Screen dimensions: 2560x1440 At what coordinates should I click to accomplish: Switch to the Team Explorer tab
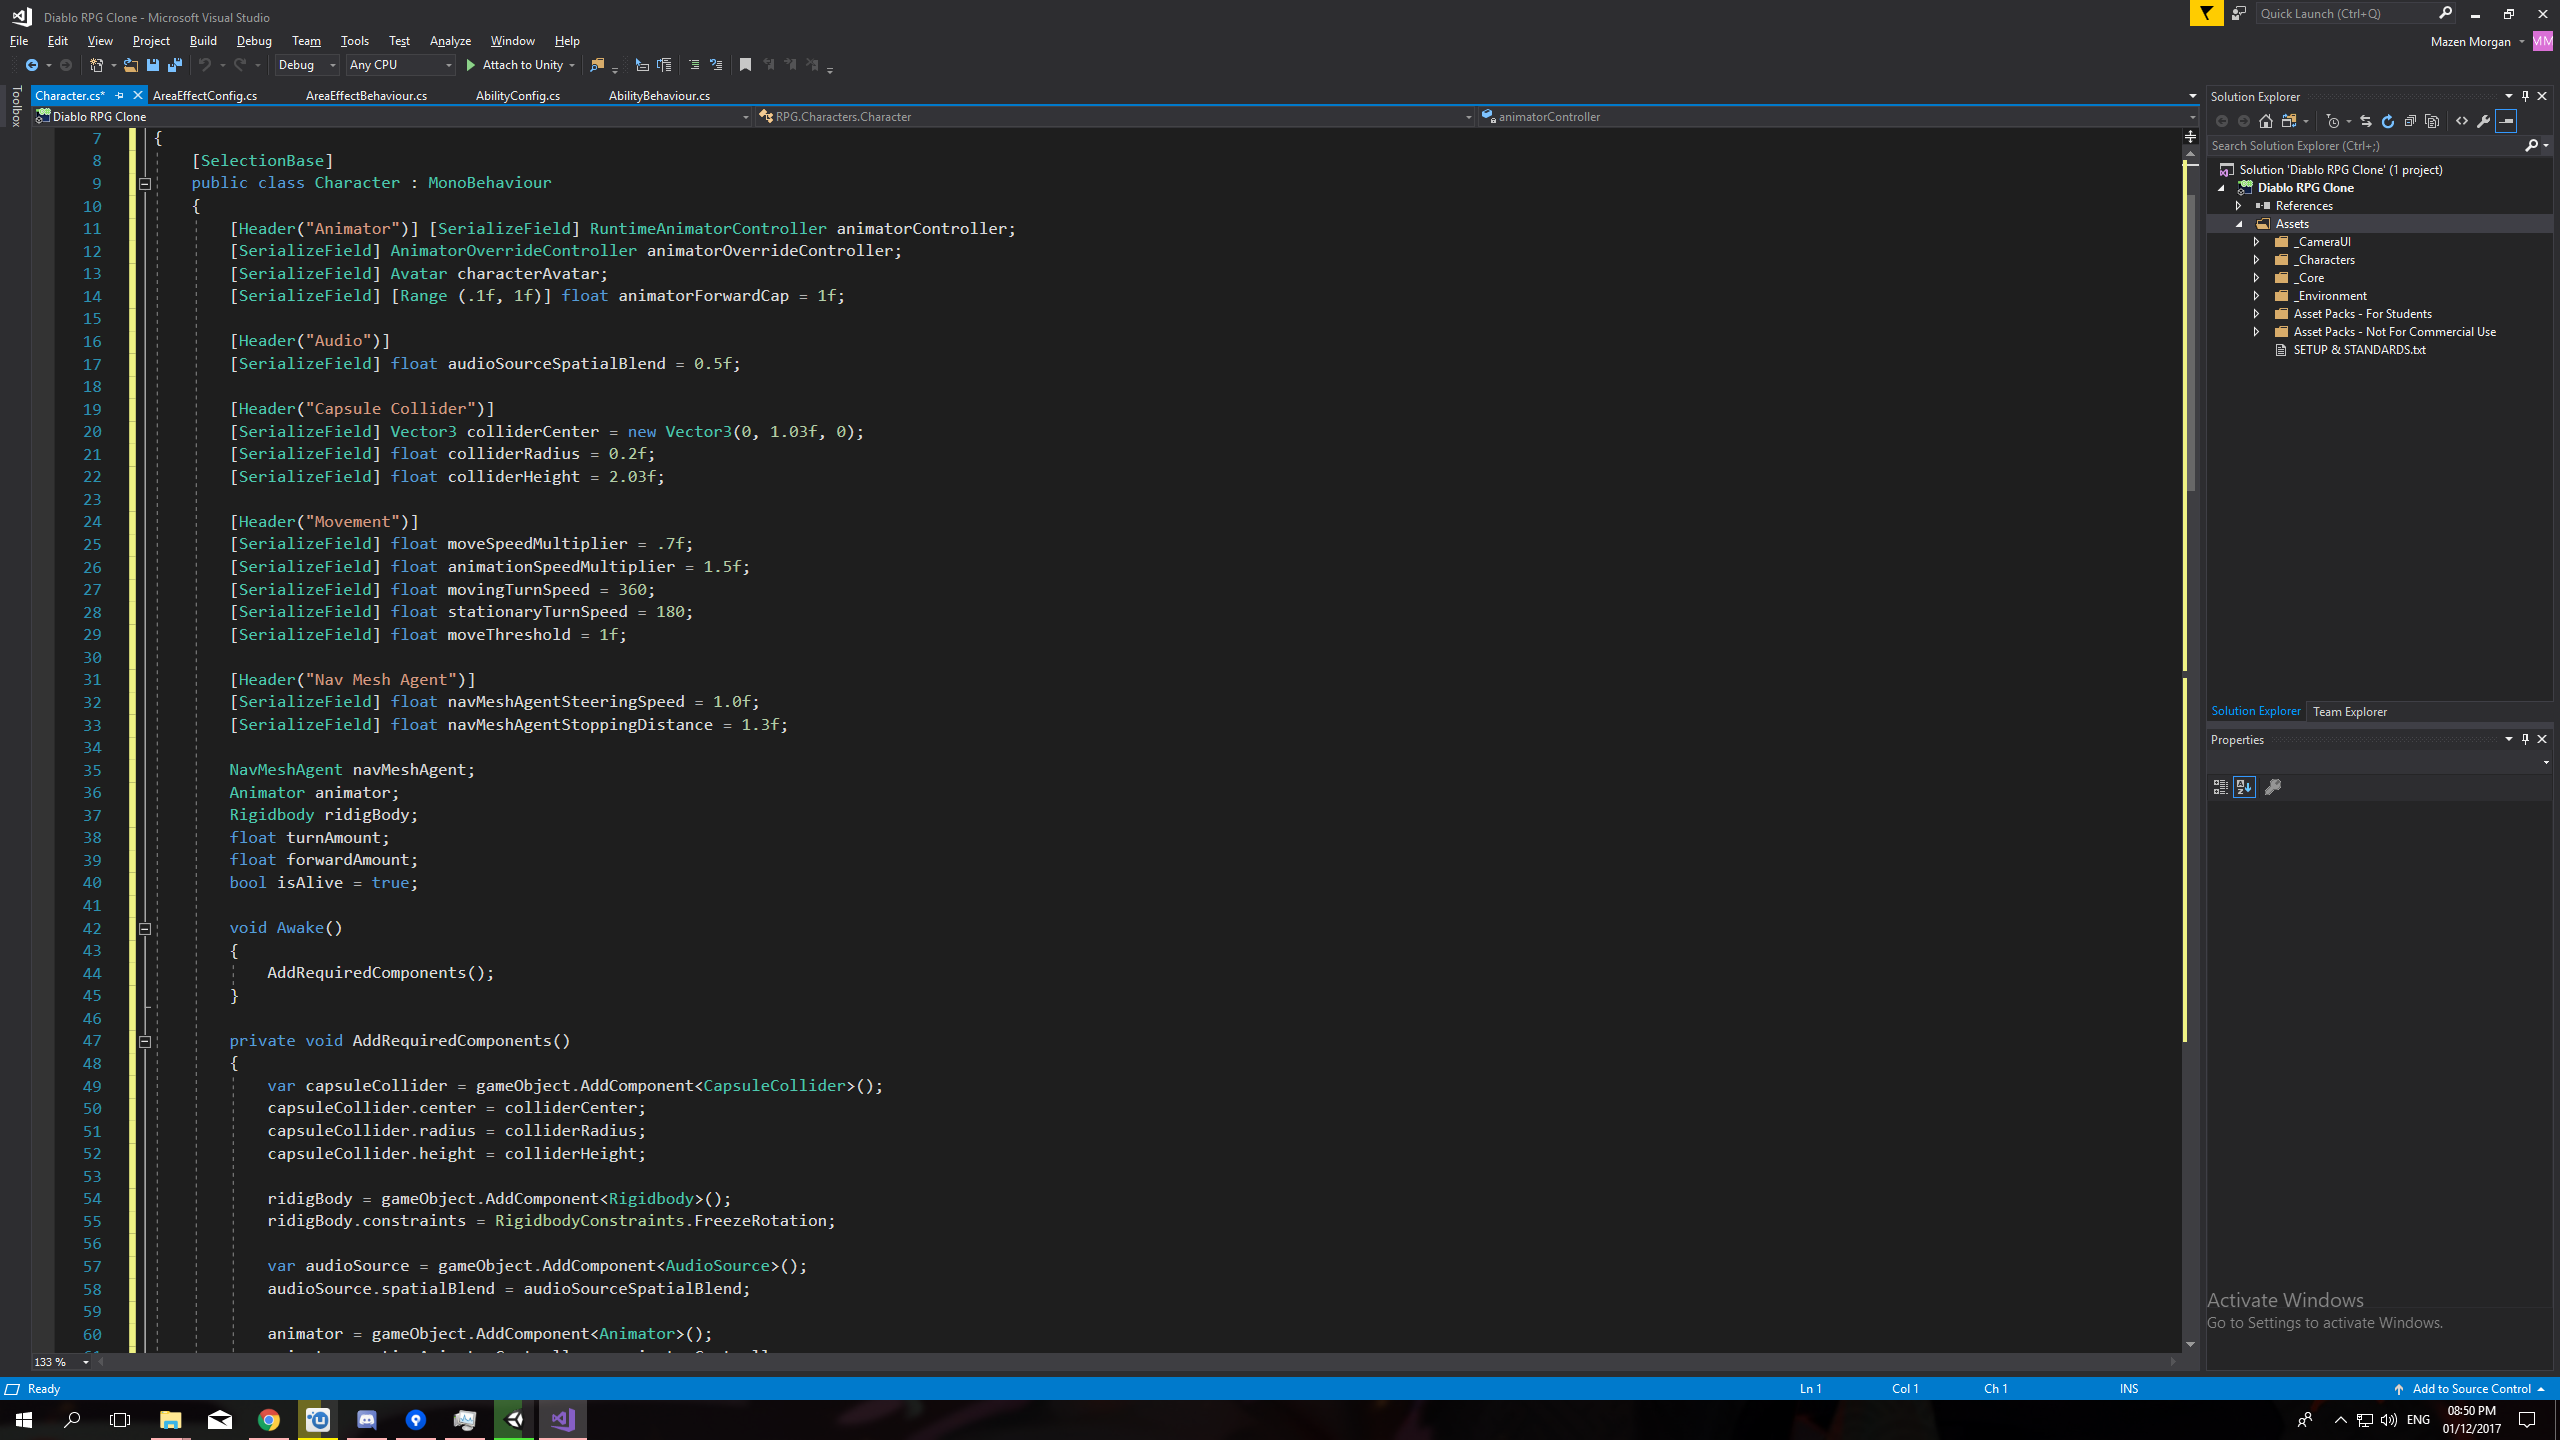coord(2349,712)
